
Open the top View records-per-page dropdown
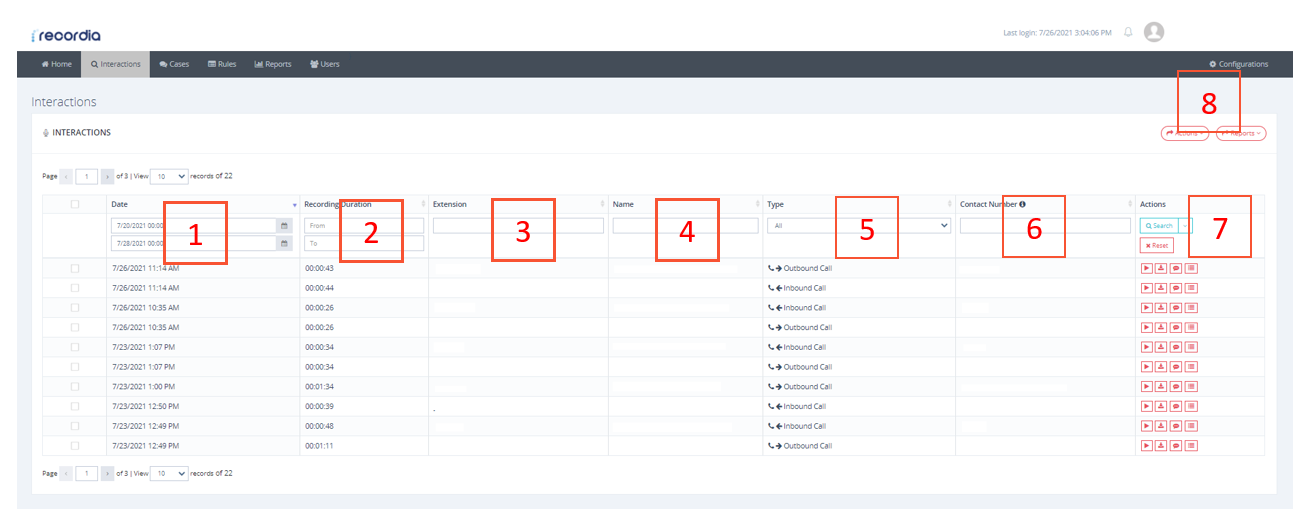(x=169, y=176)
